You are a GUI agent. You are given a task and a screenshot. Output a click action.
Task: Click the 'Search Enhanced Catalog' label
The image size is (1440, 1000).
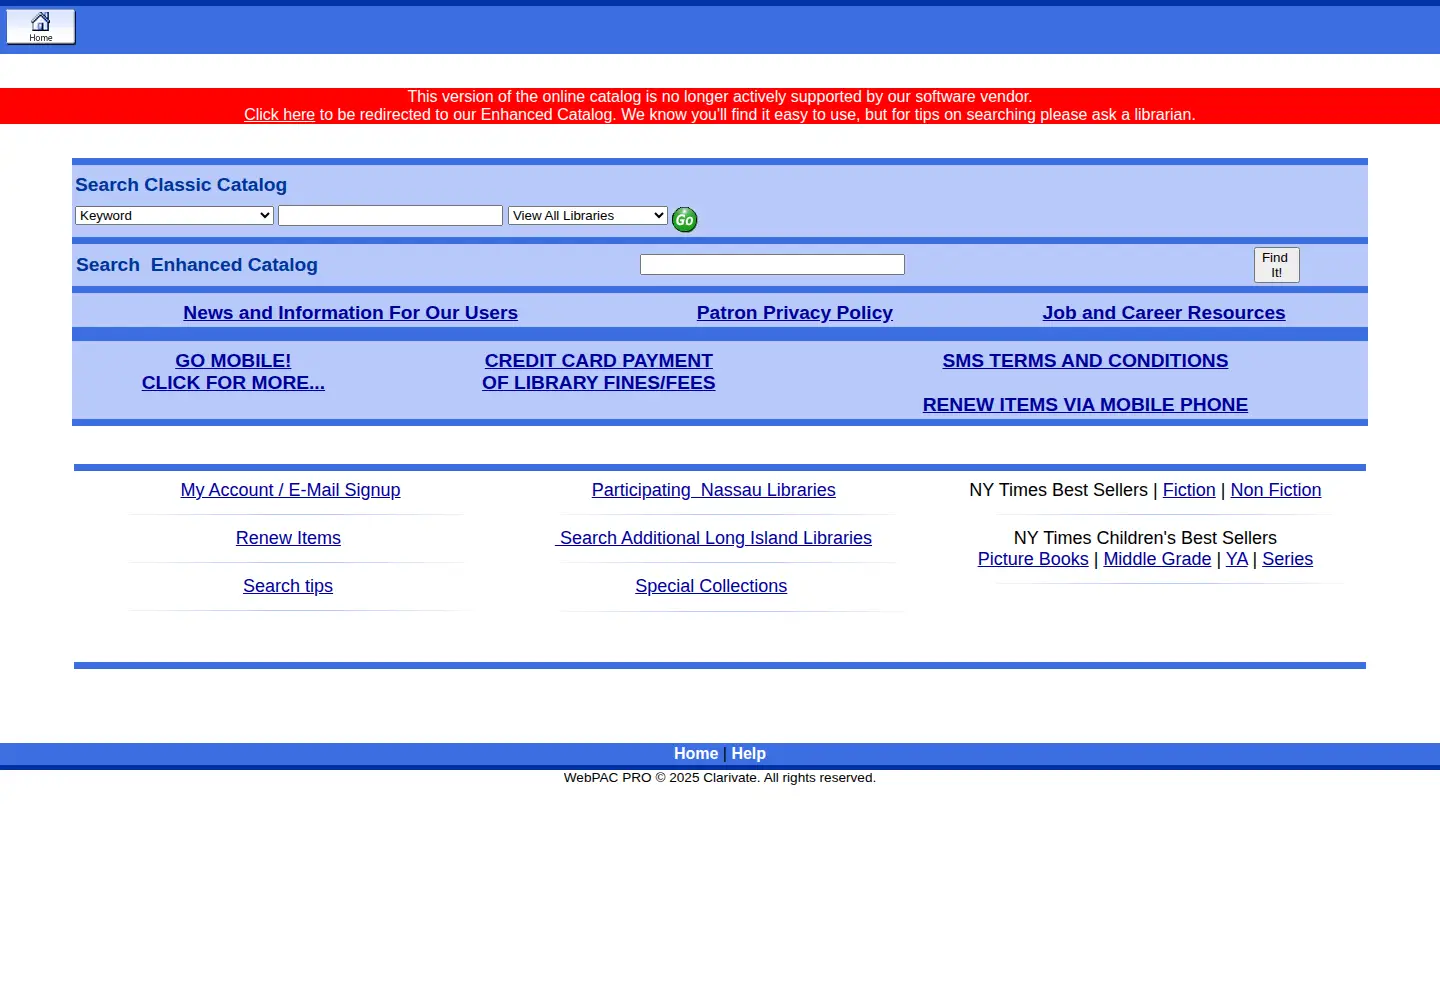197,265
